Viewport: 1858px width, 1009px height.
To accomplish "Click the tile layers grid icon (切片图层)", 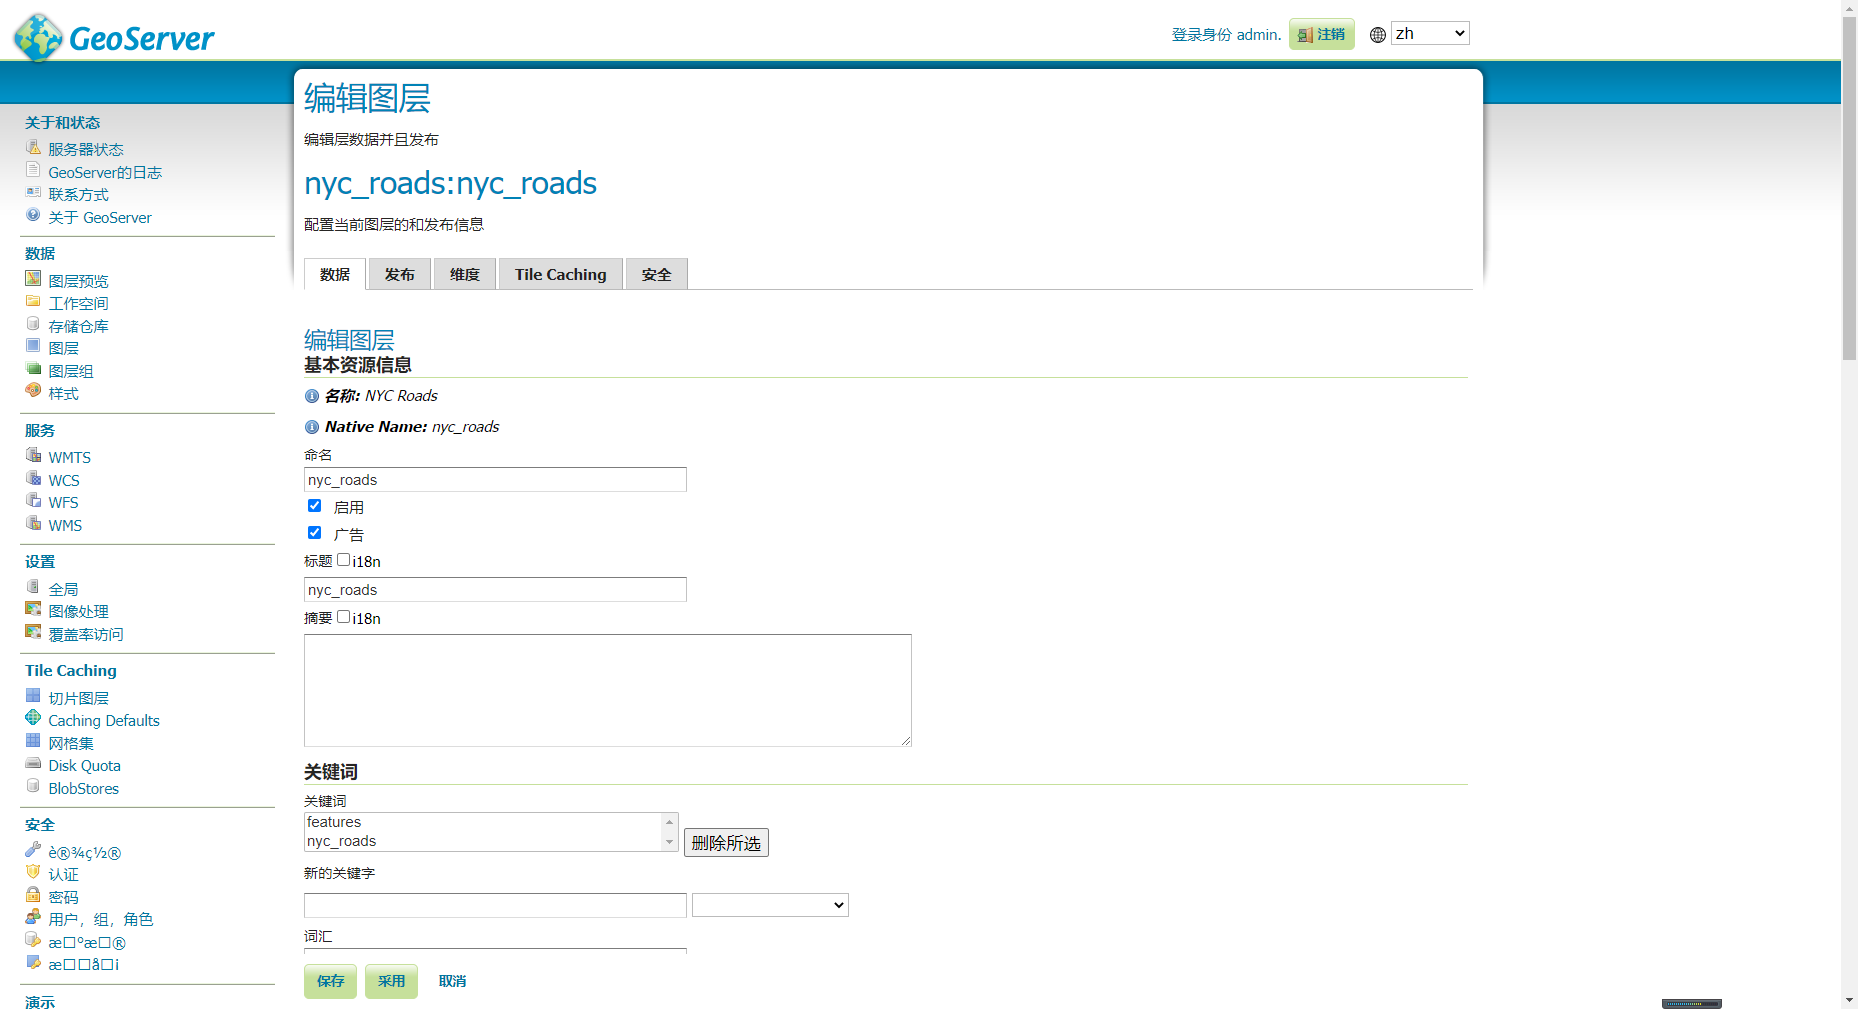I will (x=33, y=696).
